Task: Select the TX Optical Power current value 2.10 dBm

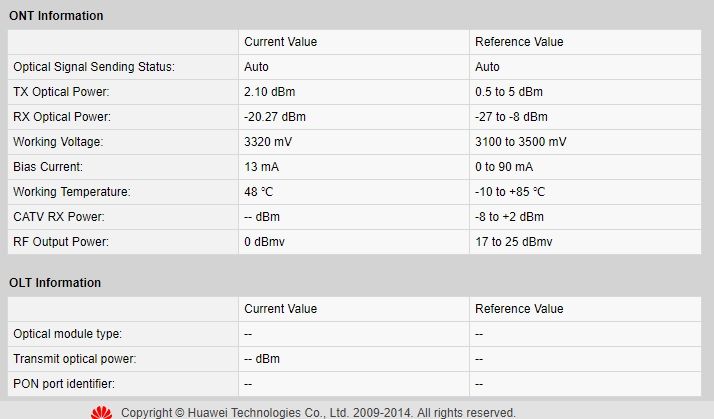Action: (x=268, y=92)
